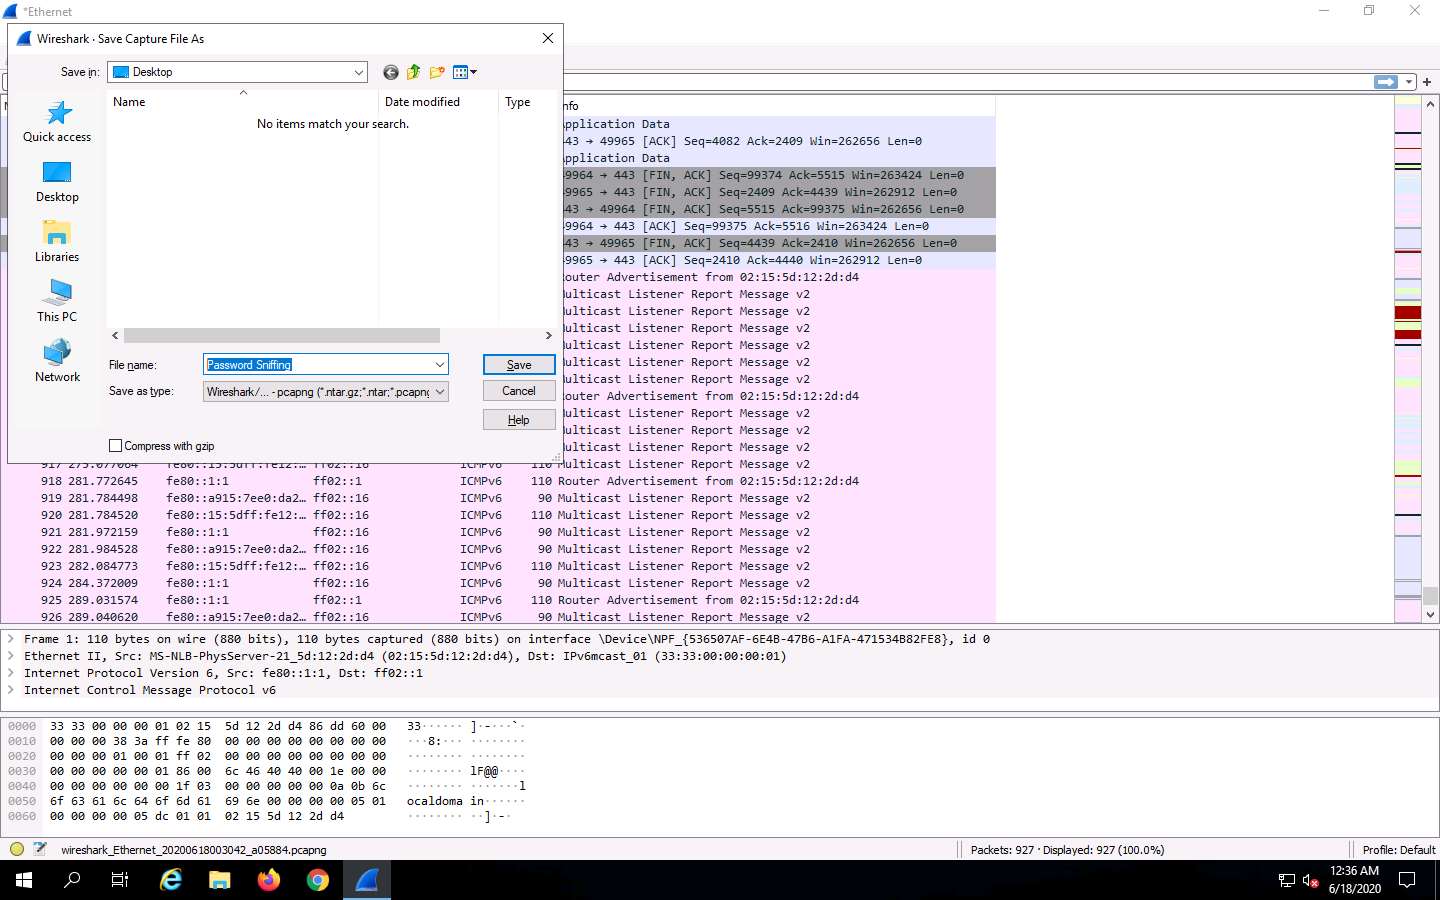Open Task View on the taskbar
The height and width of the screenshot is (900, 1440).
120,880
